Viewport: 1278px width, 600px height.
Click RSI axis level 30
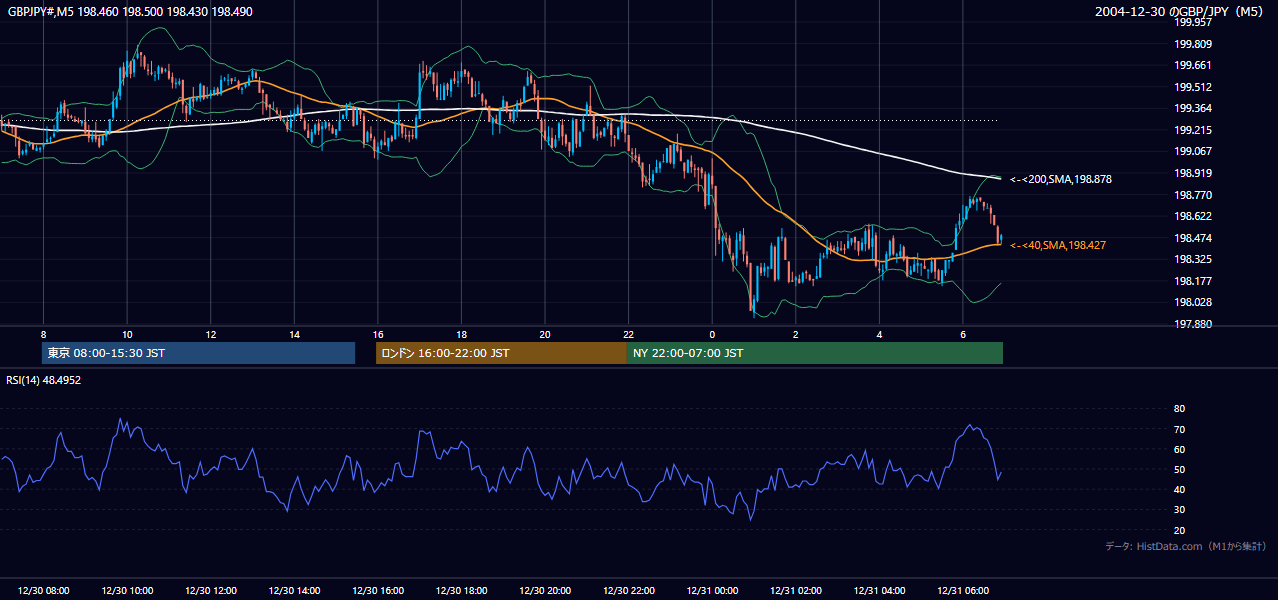(1180, 510)
